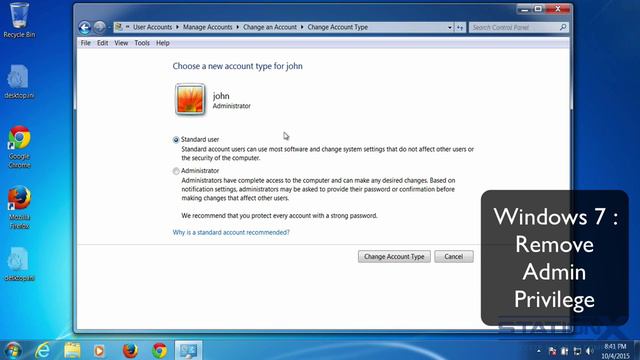Screen dimensions: 640x360
Task: Click the search magnifier icon
Action: [x=563, y=27]
